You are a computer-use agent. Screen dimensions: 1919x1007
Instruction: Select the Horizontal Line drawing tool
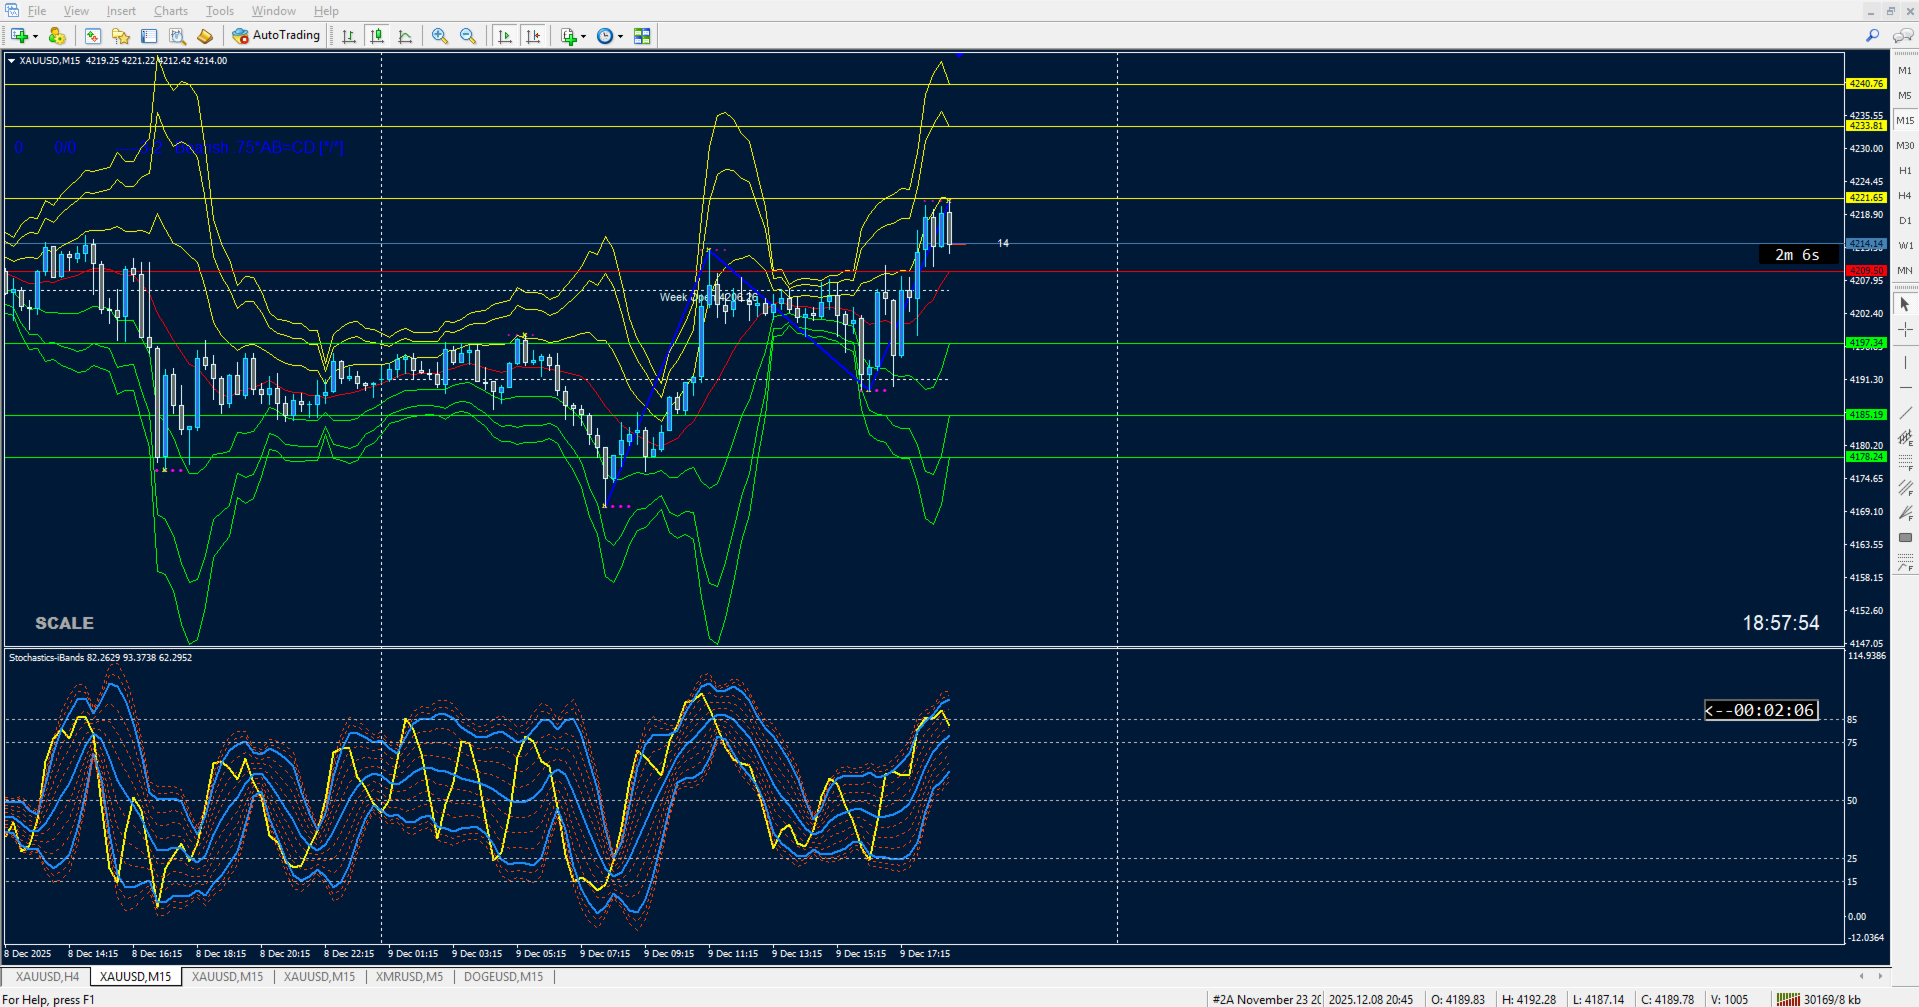coord(1905,387)
